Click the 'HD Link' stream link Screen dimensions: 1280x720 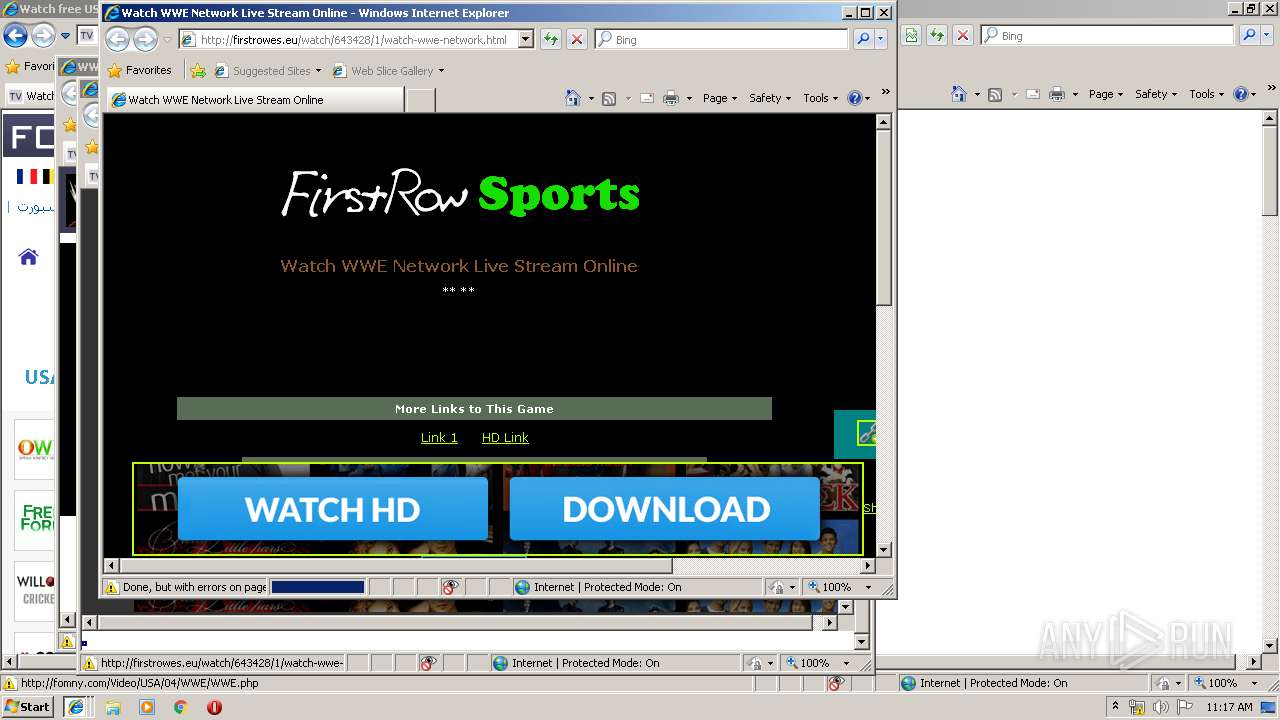[x=505, y=437]
